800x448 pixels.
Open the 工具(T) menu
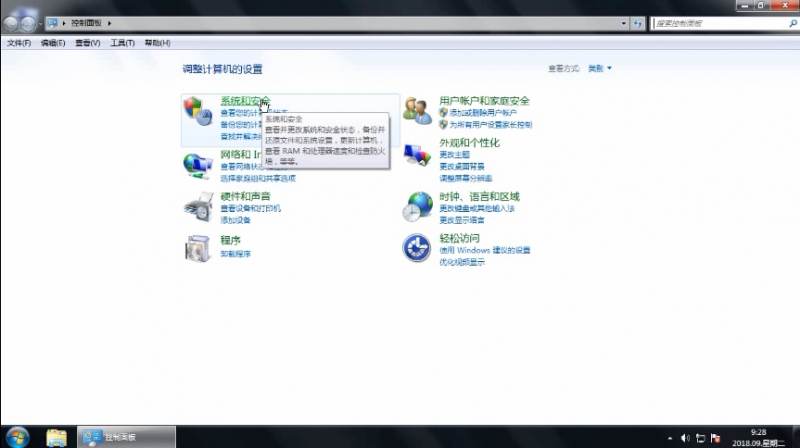122,43
